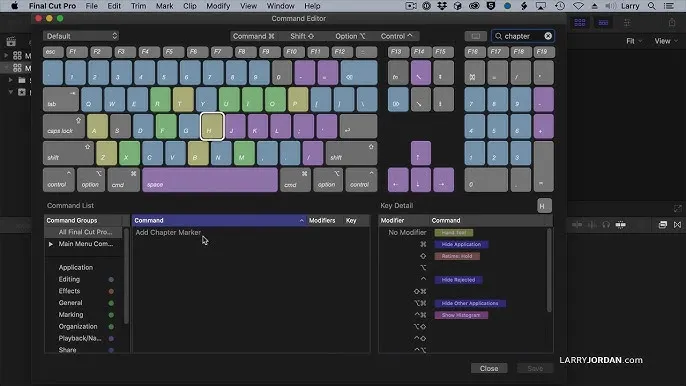Image resolution: width=686 pixels, height=386 pixels.
Task: Click the Show Histogram command tag
Action: pos(461,315)
